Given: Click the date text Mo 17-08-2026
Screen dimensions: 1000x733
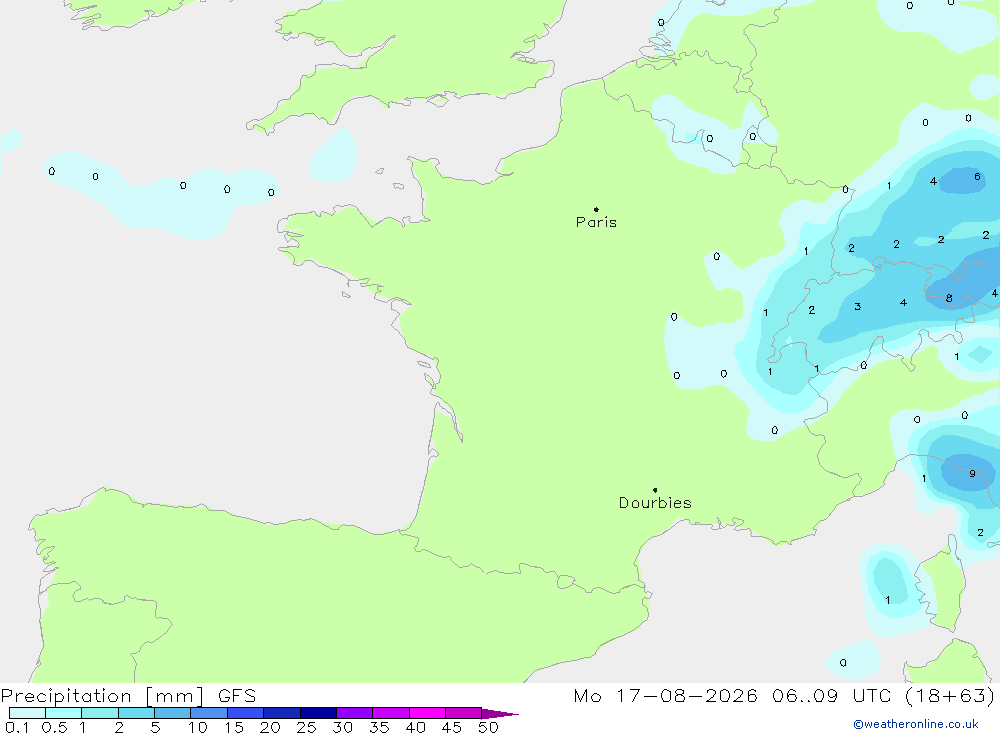Looking at the screenshot, I should pos(665,696).
